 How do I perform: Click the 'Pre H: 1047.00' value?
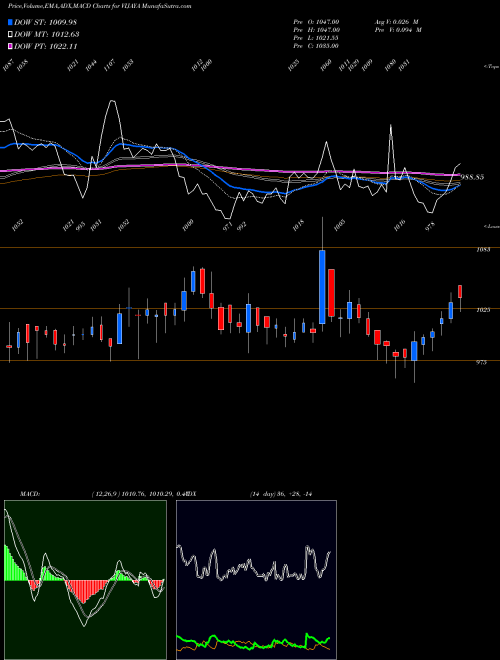[316, 30]
